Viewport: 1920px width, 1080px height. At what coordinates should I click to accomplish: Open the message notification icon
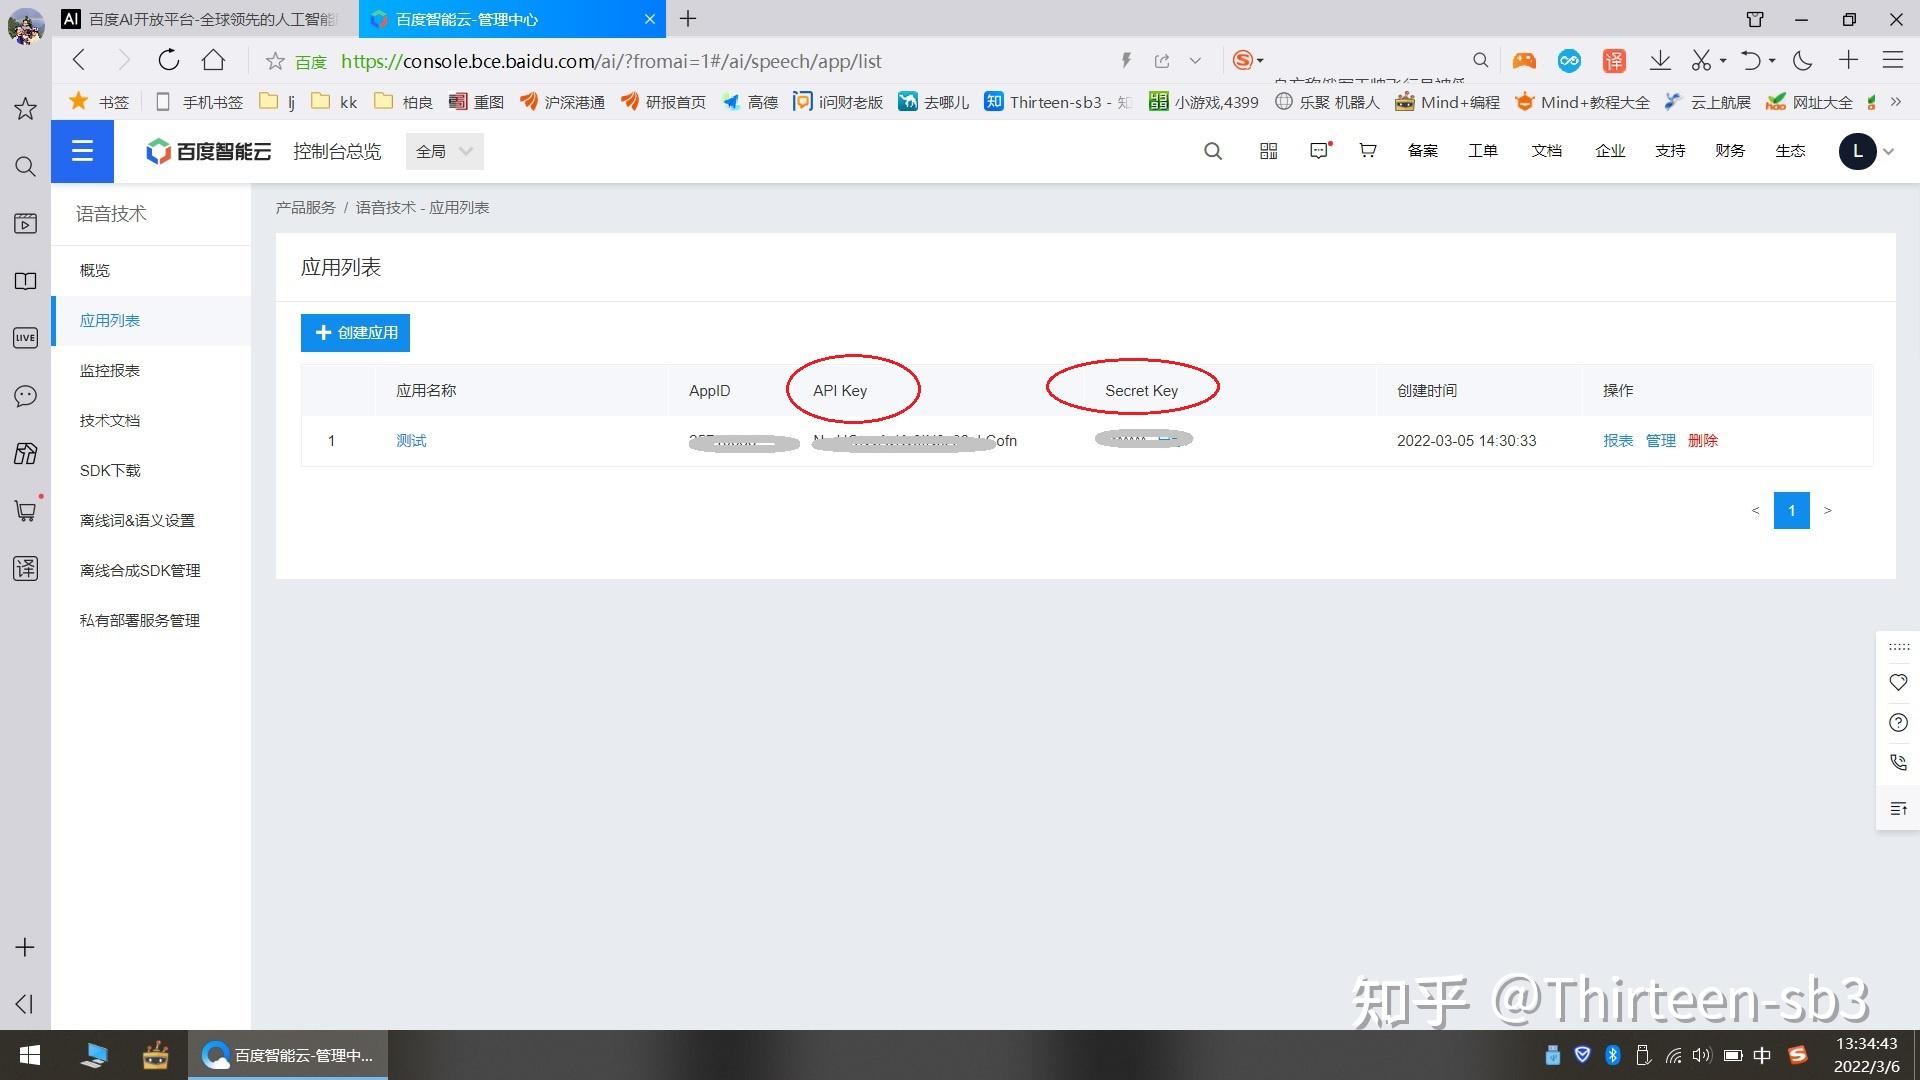tap(1319, 151)
